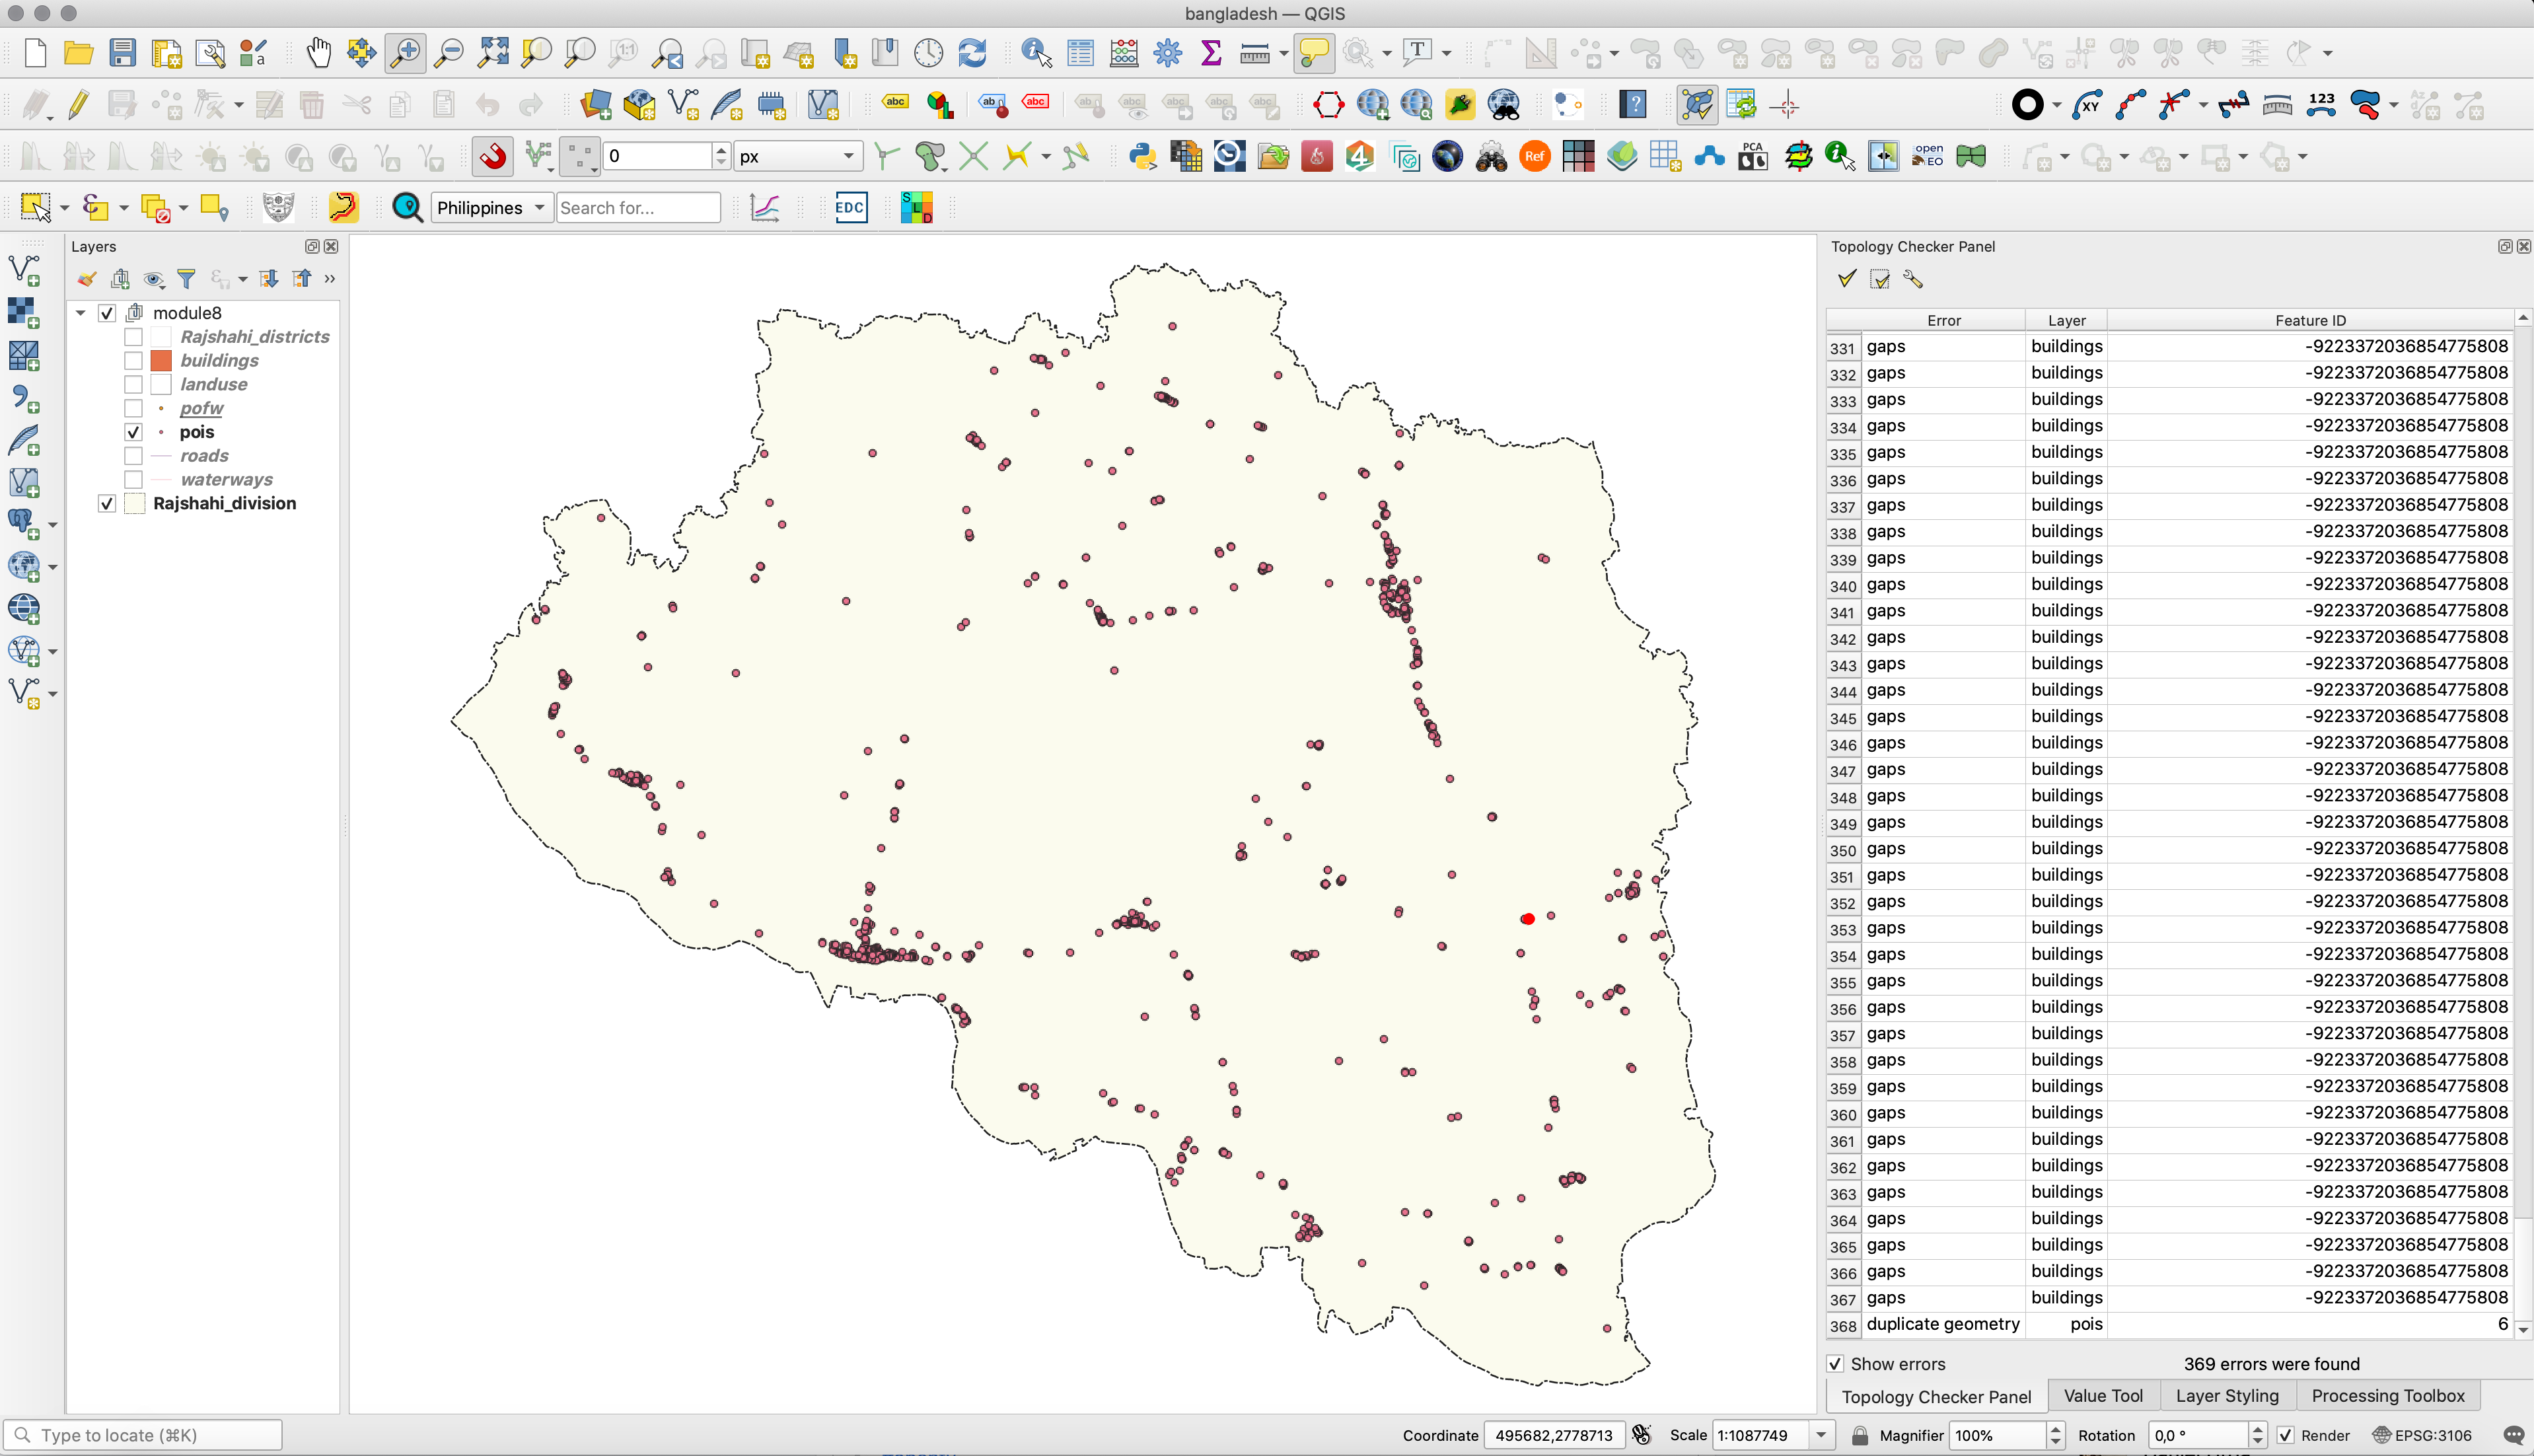The image size is (2534, 1456).
Task: Select error row 368 duplicate geometry
Action: click(x=2170, y=1325)
